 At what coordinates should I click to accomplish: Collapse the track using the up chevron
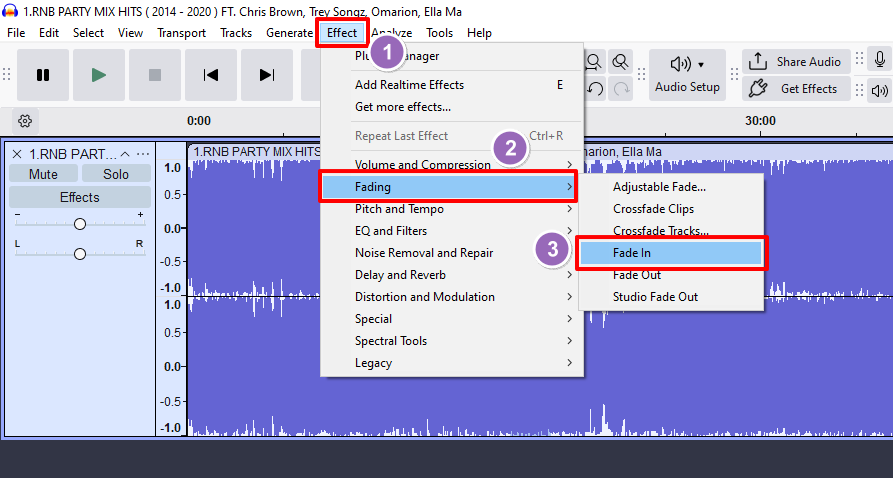125,154
